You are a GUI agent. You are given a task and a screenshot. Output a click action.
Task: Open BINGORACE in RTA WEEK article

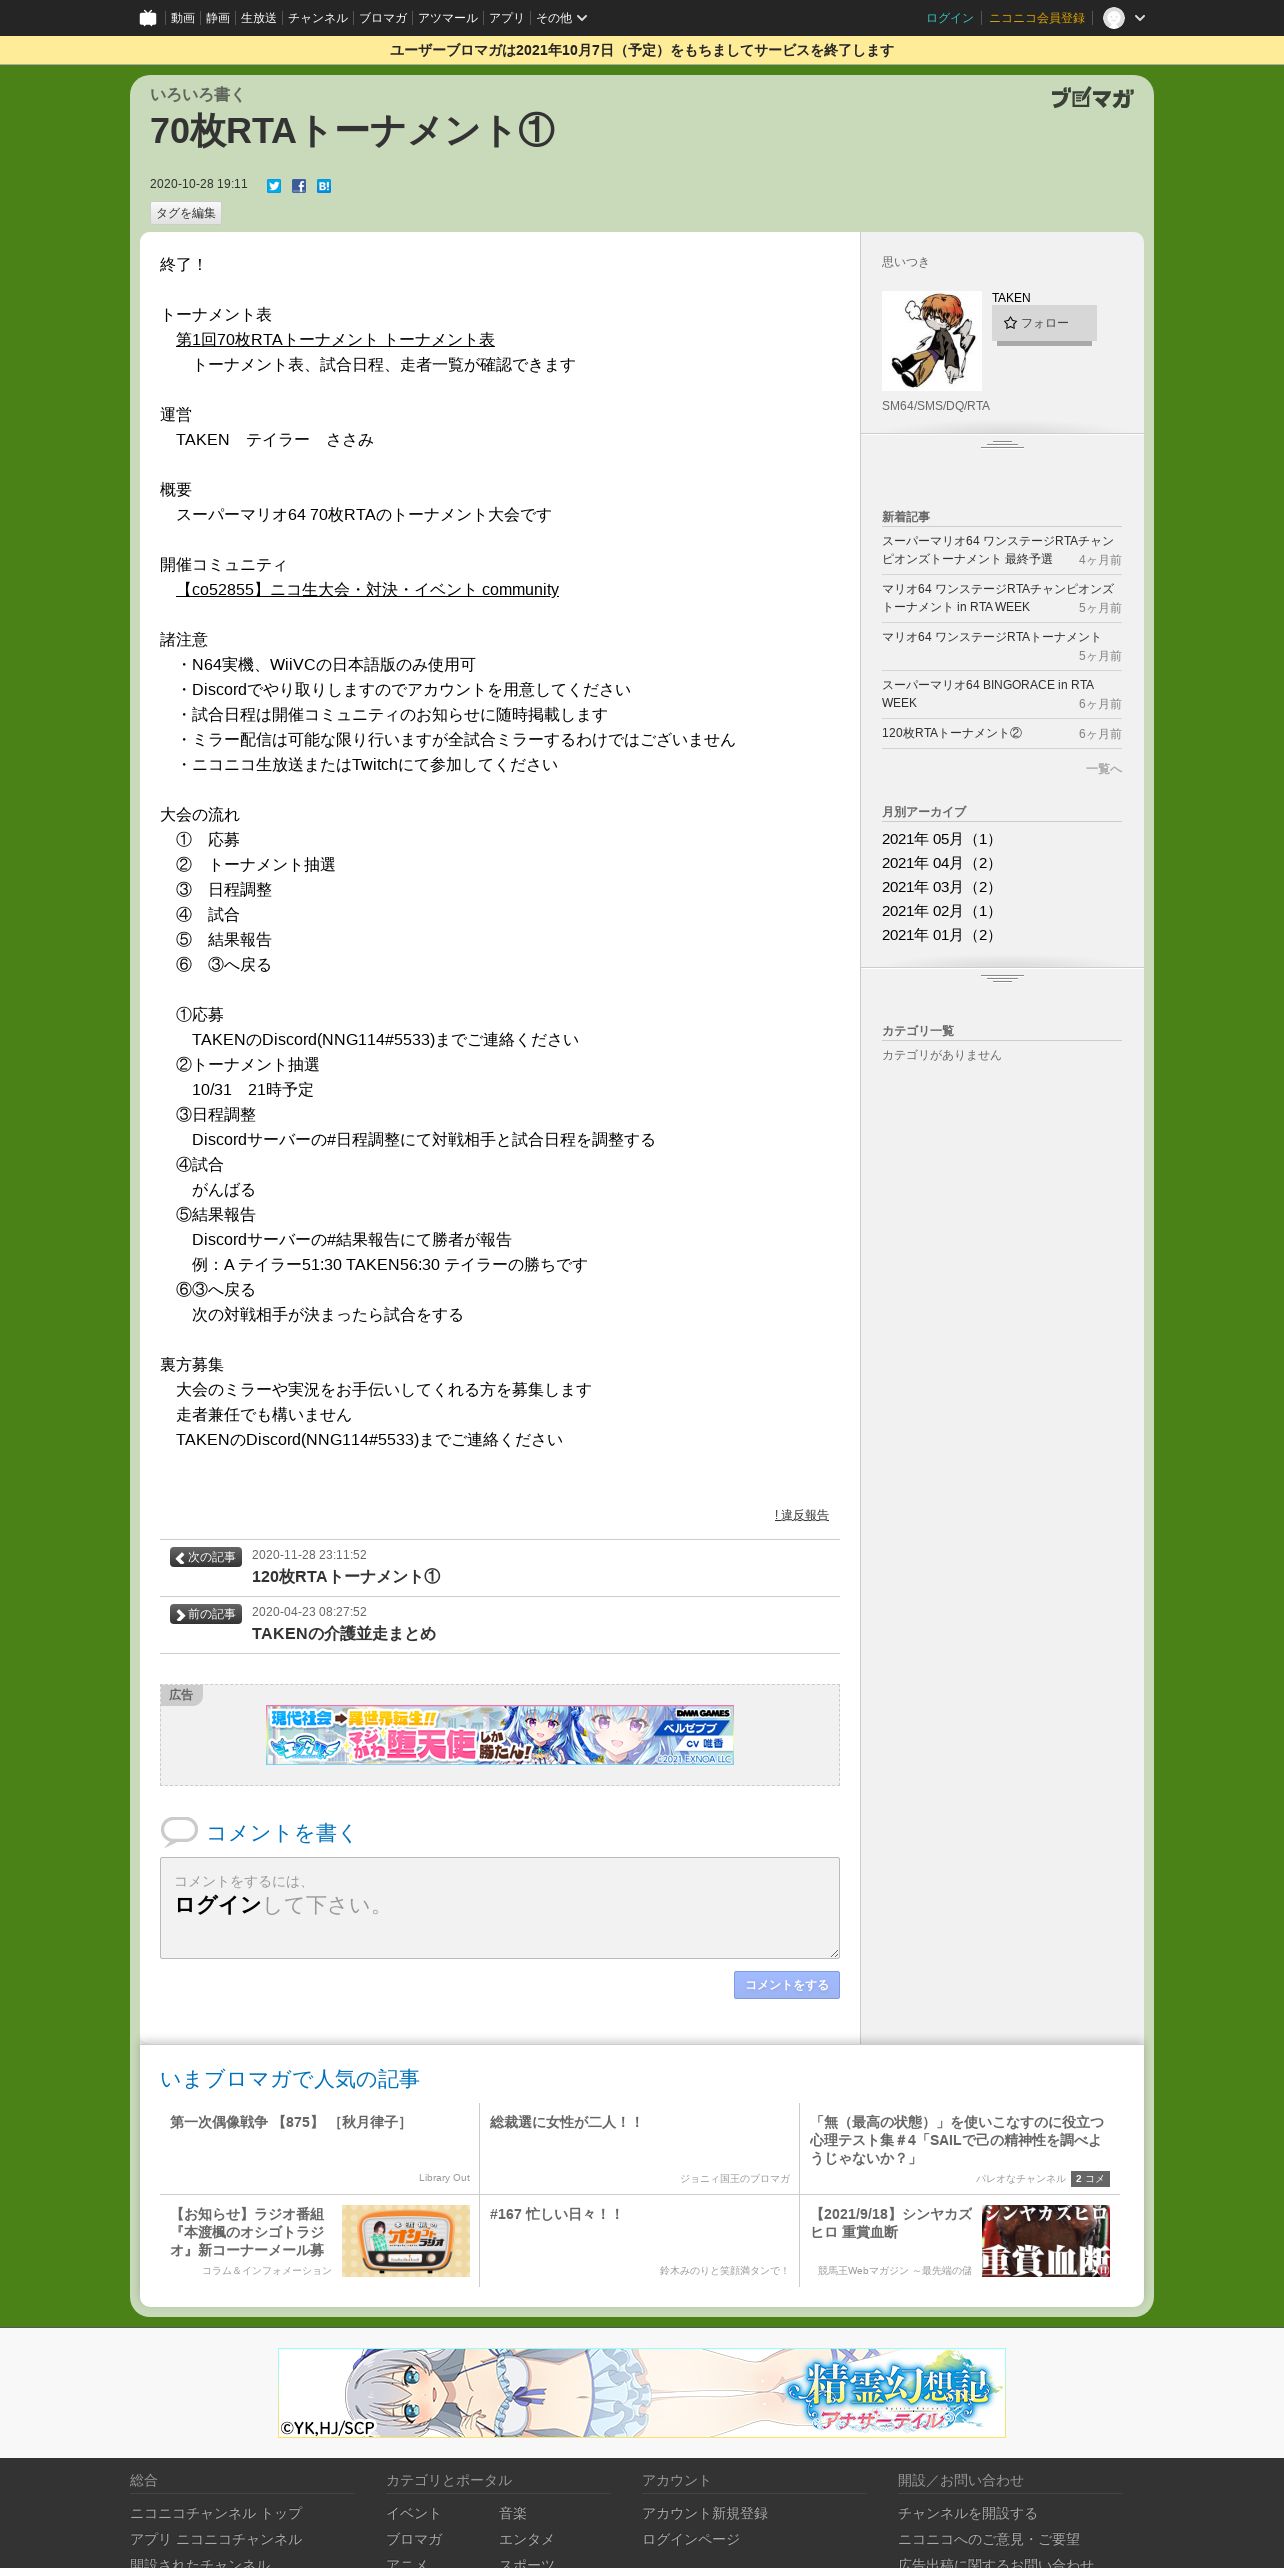988,694
